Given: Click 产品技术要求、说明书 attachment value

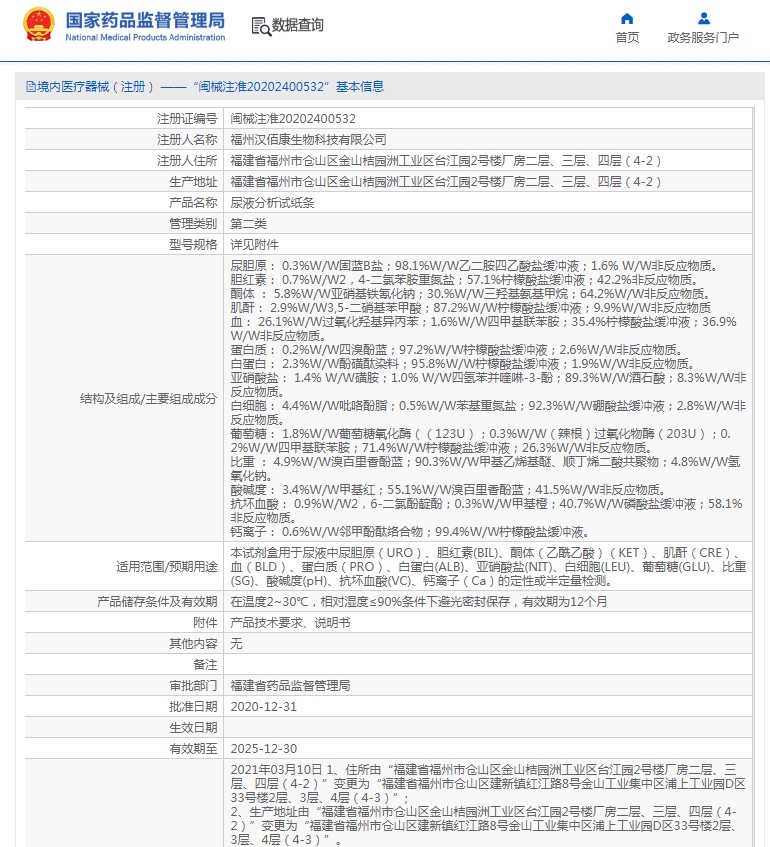Looking at the screenshot, I should pyautogui.click(x=290, y=623).
